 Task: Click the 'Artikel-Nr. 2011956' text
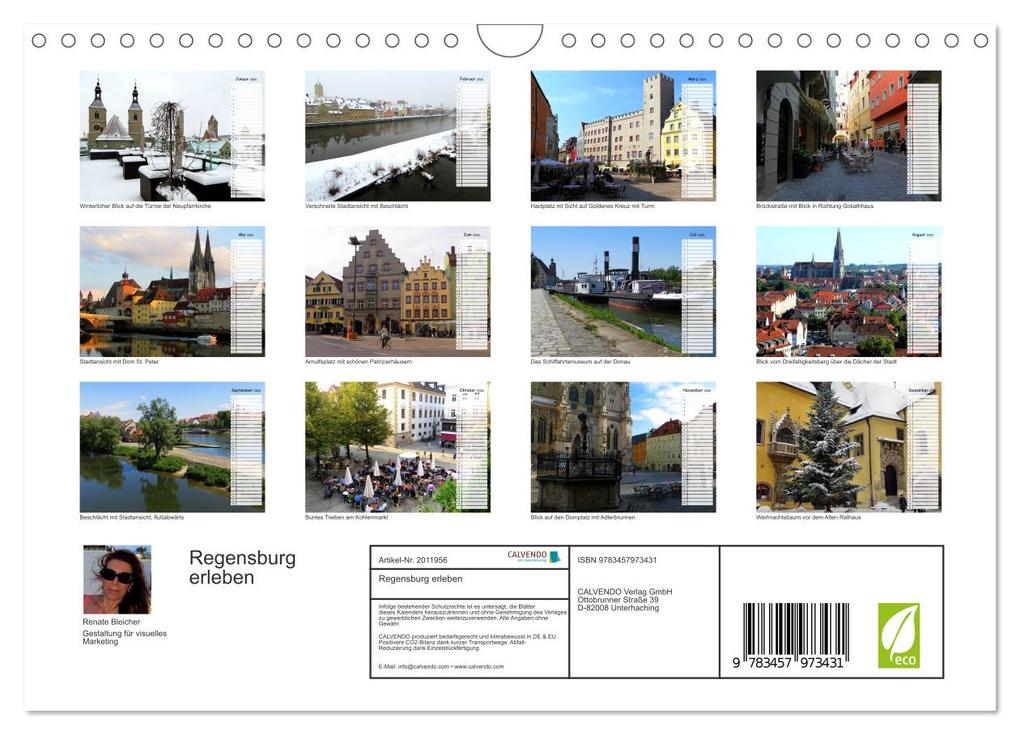413,560
